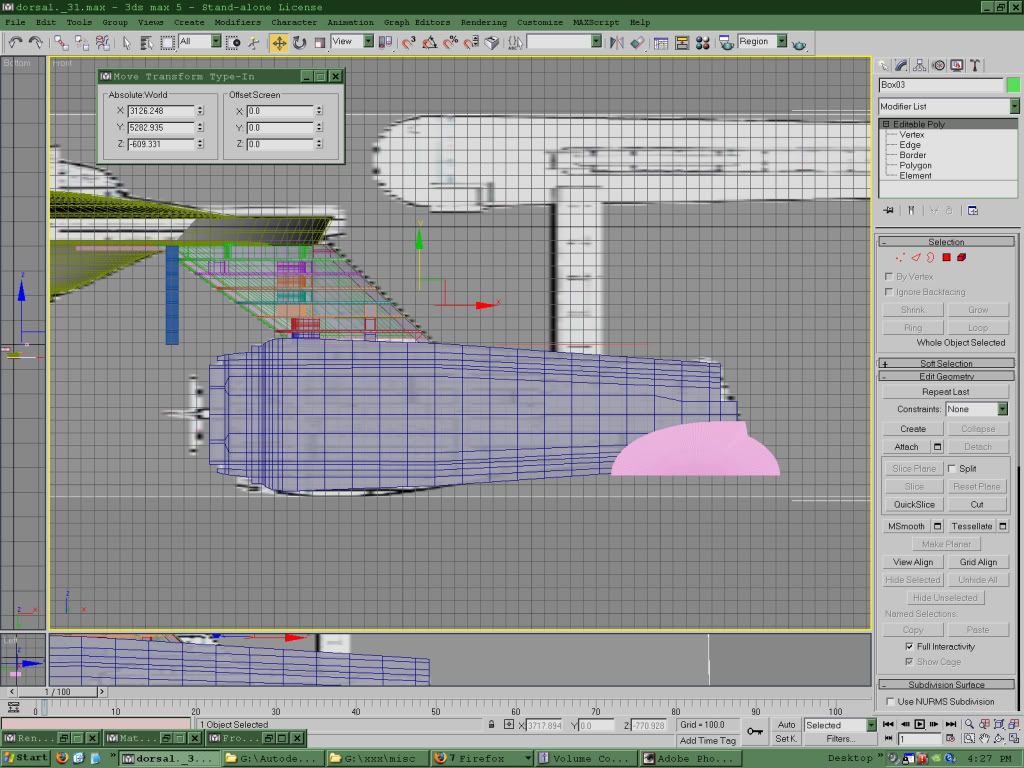Click the green object color swatch
Viewport: 1024px width, 768px height.
[x=1013, y=84]
